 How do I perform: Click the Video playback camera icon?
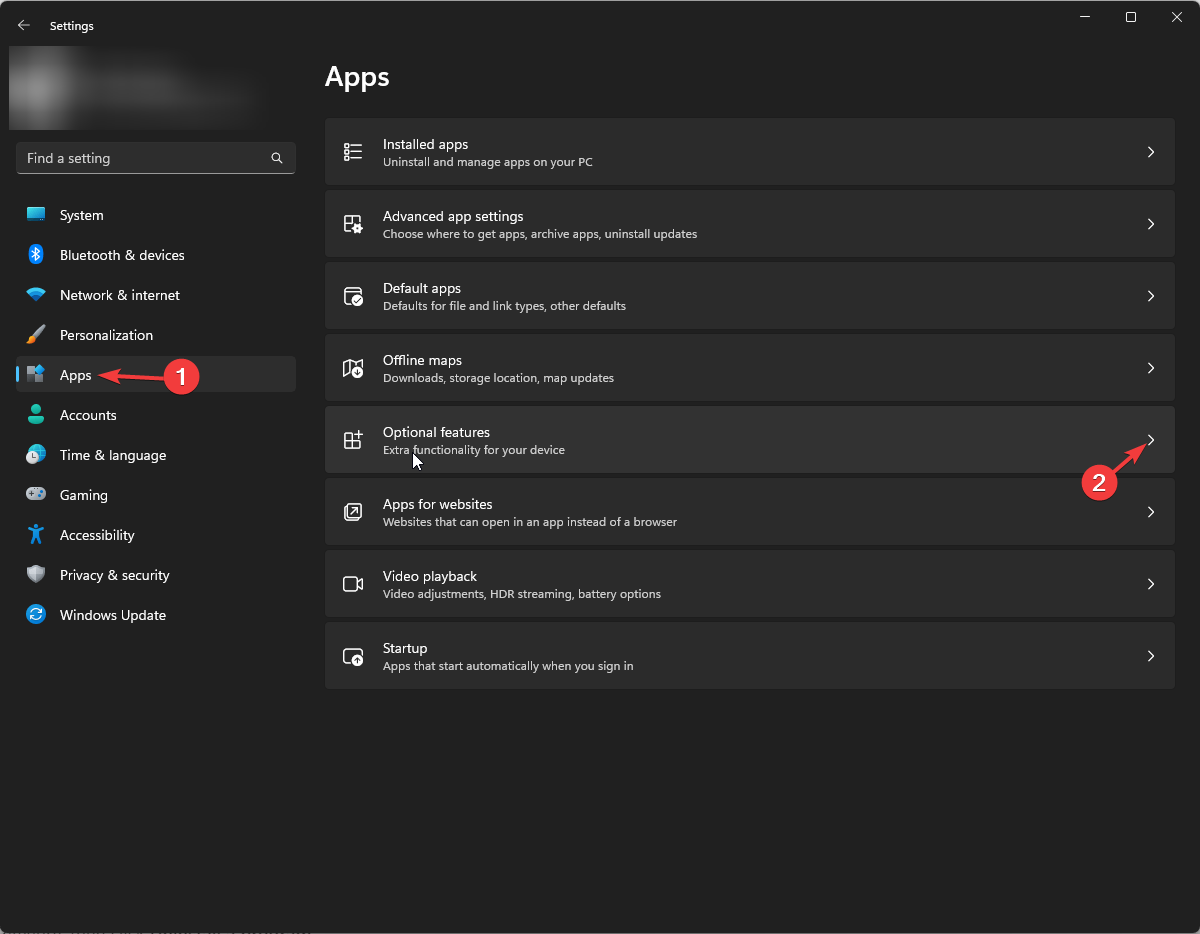pos(353,584)
